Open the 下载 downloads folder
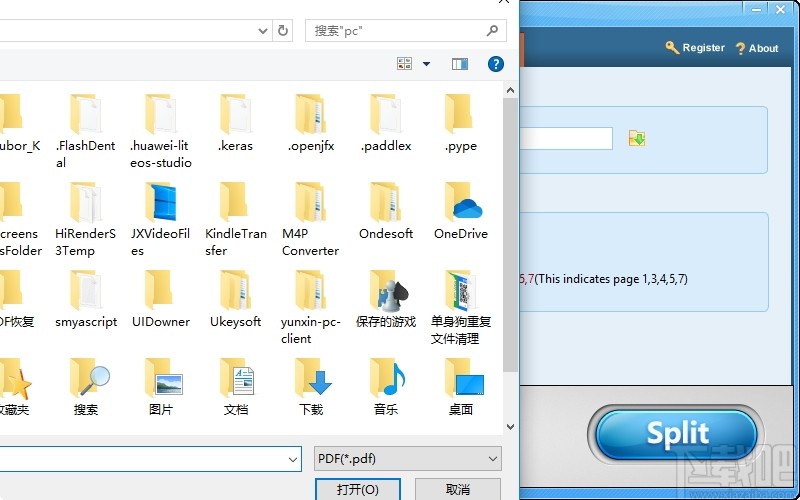The width and height of the screenshot is (800, 500). [x=311, y=387]
